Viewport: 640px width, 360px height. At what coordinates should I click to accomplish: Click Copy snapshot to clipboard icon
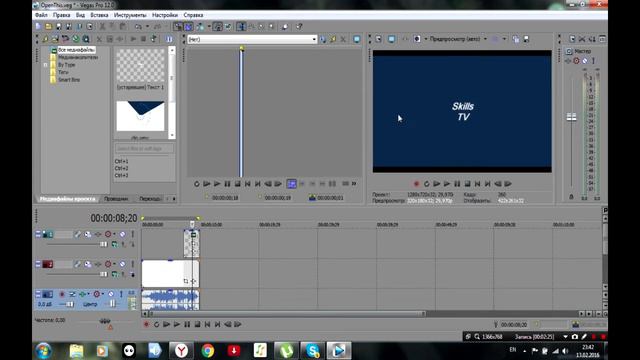click(516, 39)
